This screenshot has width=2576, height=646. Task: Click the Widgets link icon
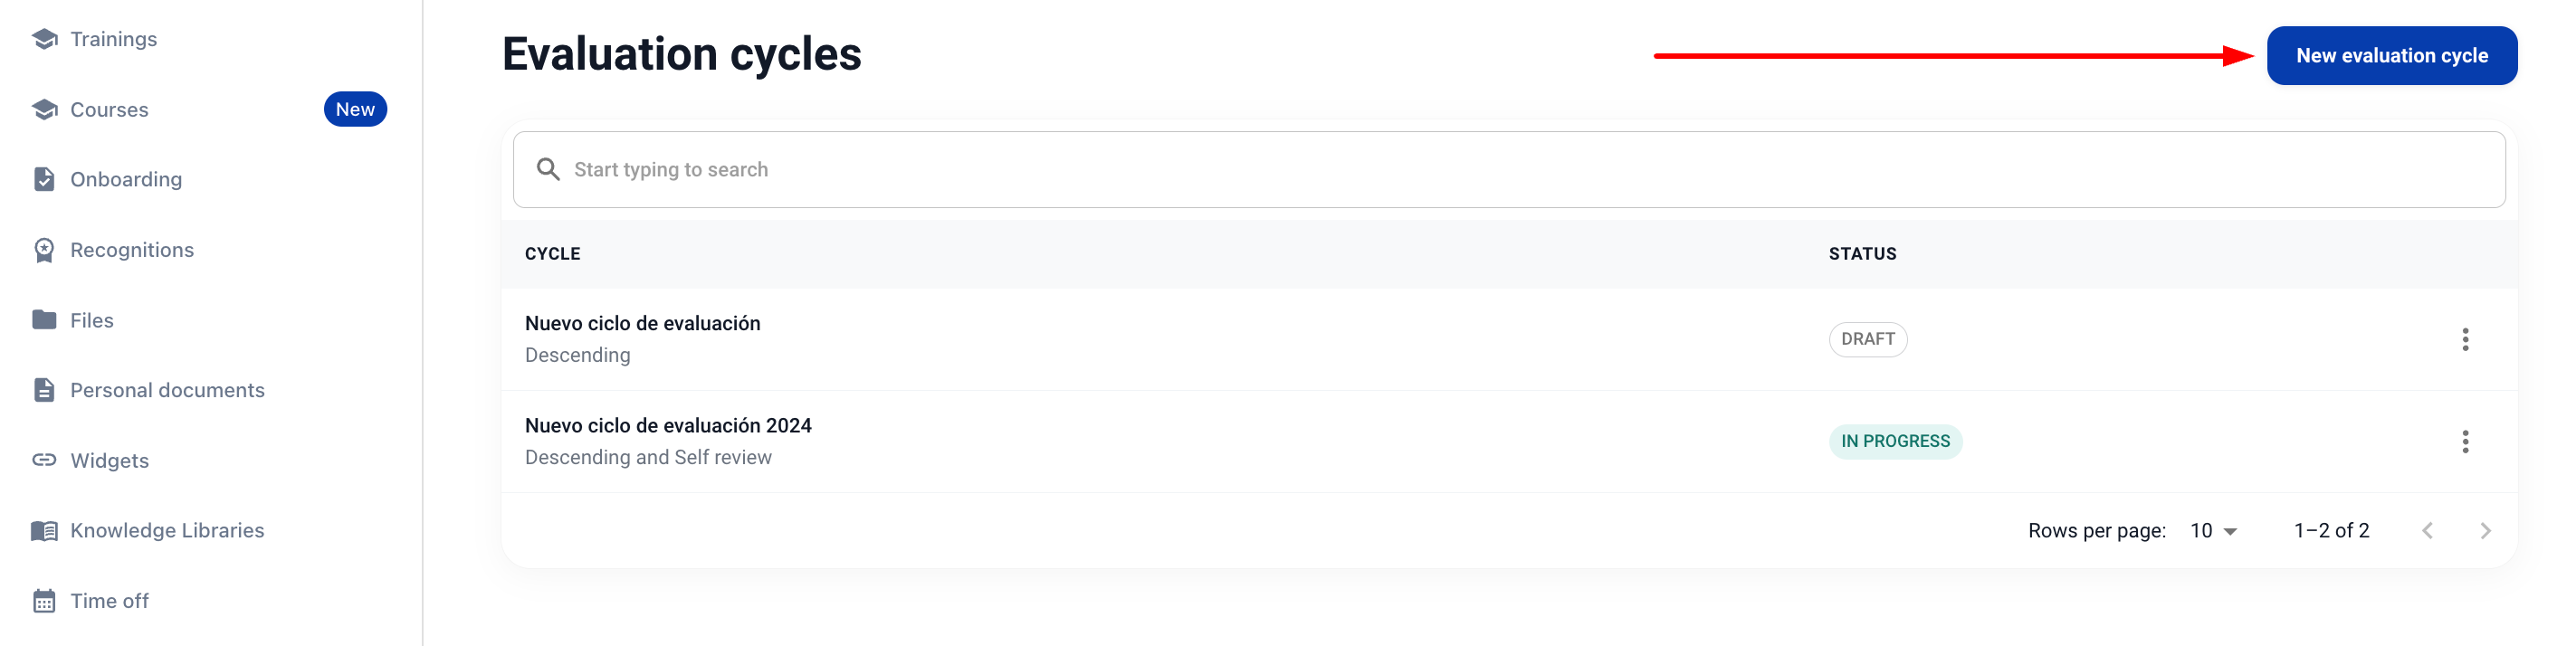click(44, 460)
